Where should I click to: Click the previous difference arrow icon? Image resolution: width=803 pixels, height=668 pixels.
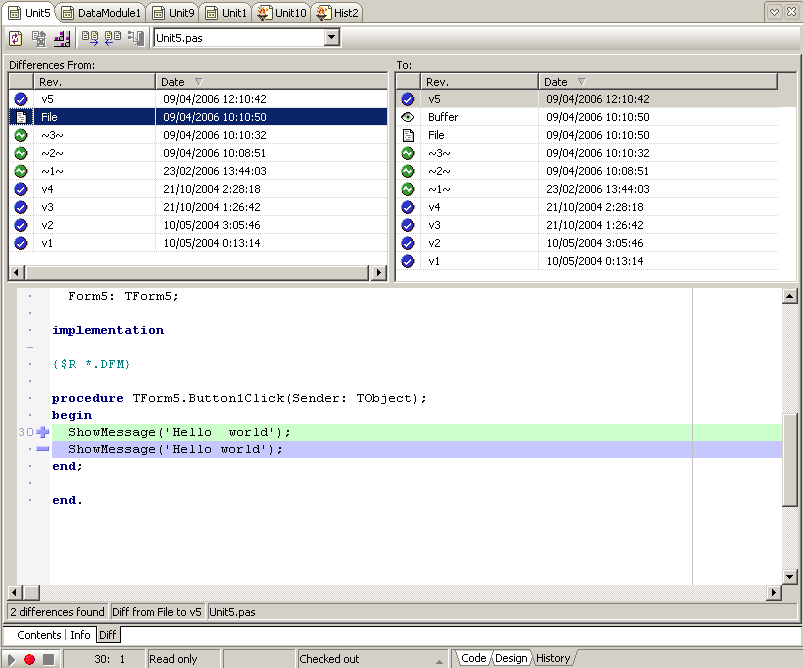(x=112, y=38)
